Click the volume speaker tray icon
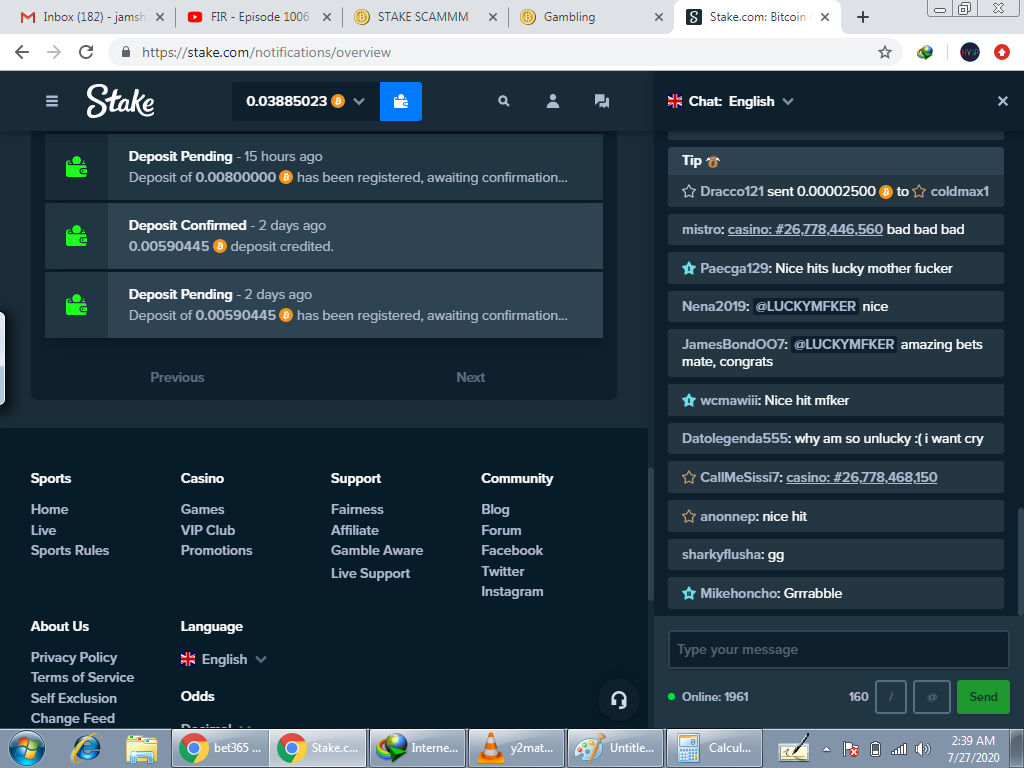Image resolution: width=1024 pixels, height=768 pixels. coord(923,749)
